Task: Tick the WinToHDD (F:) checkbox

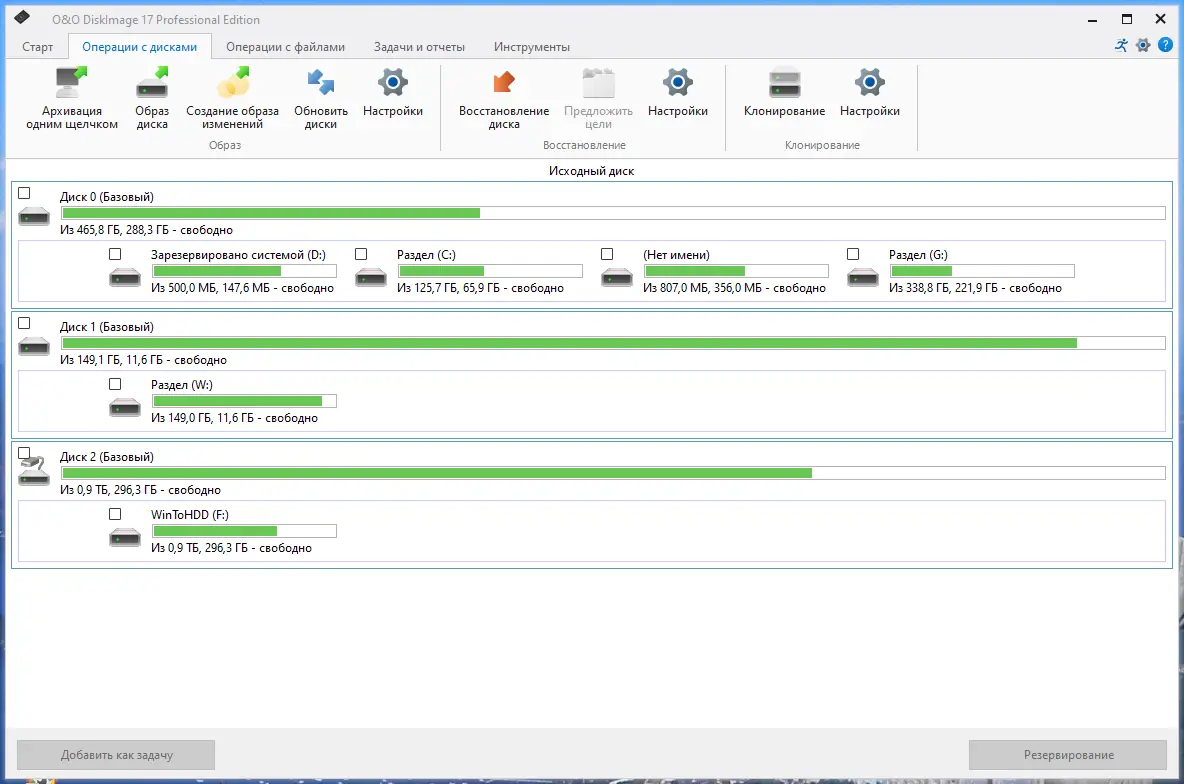Action: coord(115,514)
